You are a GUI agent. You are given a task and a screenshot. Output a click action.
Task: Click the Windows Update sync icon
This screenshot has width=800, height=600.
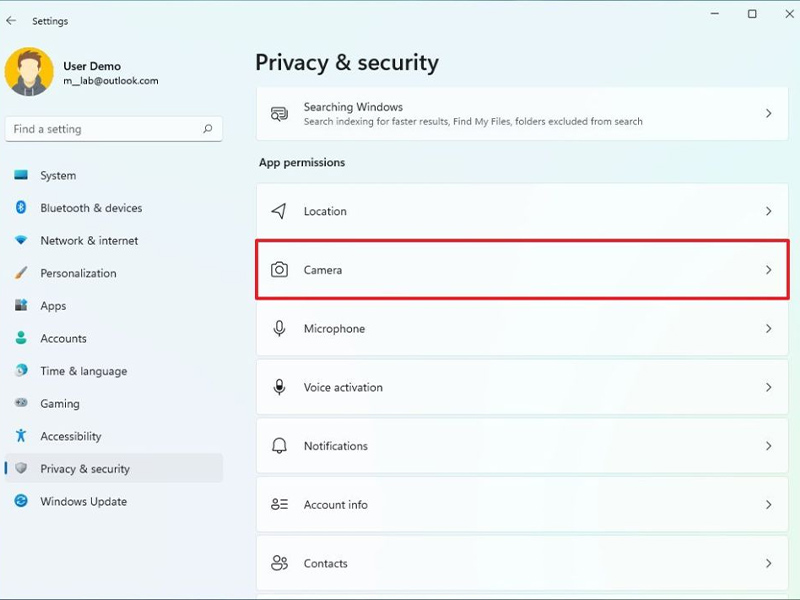(x=21, y=501)
